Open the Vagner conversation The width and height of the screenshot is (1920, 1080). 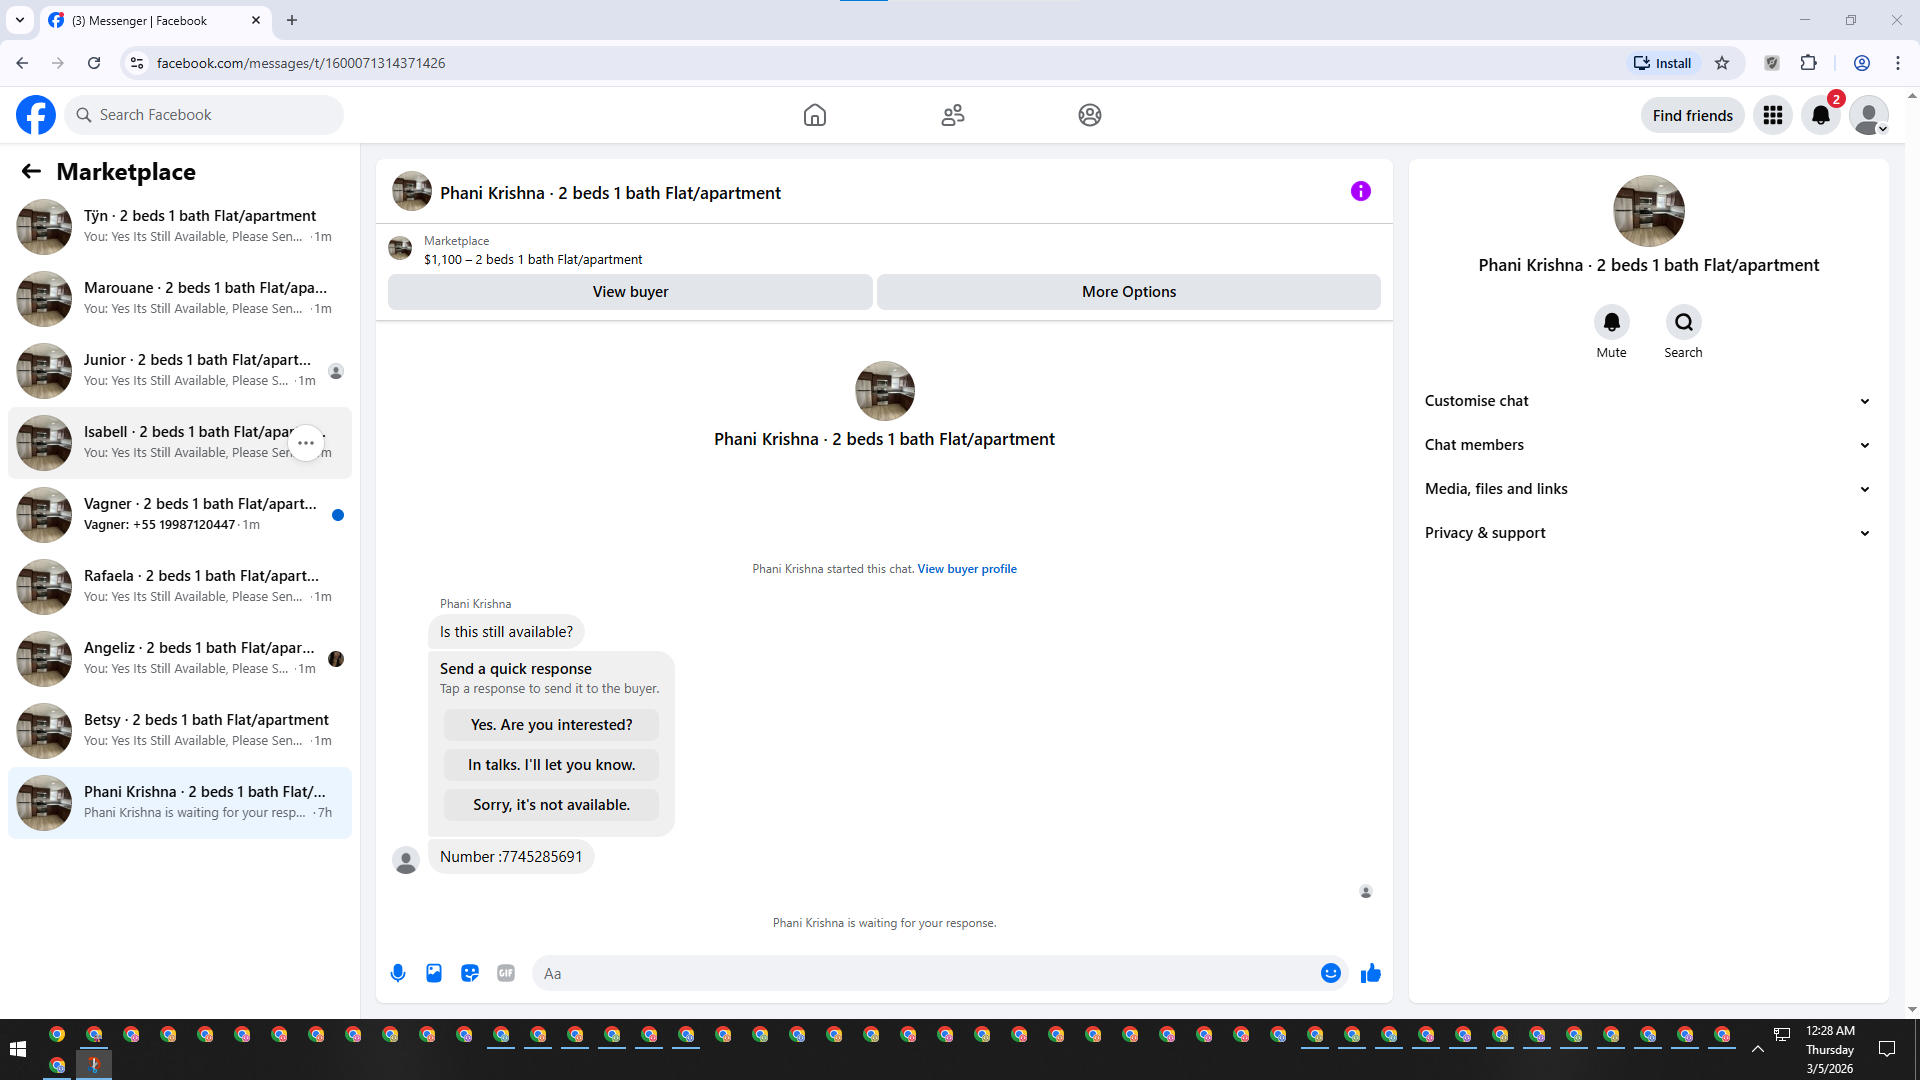pyautogui.click(x=180, y=515)
